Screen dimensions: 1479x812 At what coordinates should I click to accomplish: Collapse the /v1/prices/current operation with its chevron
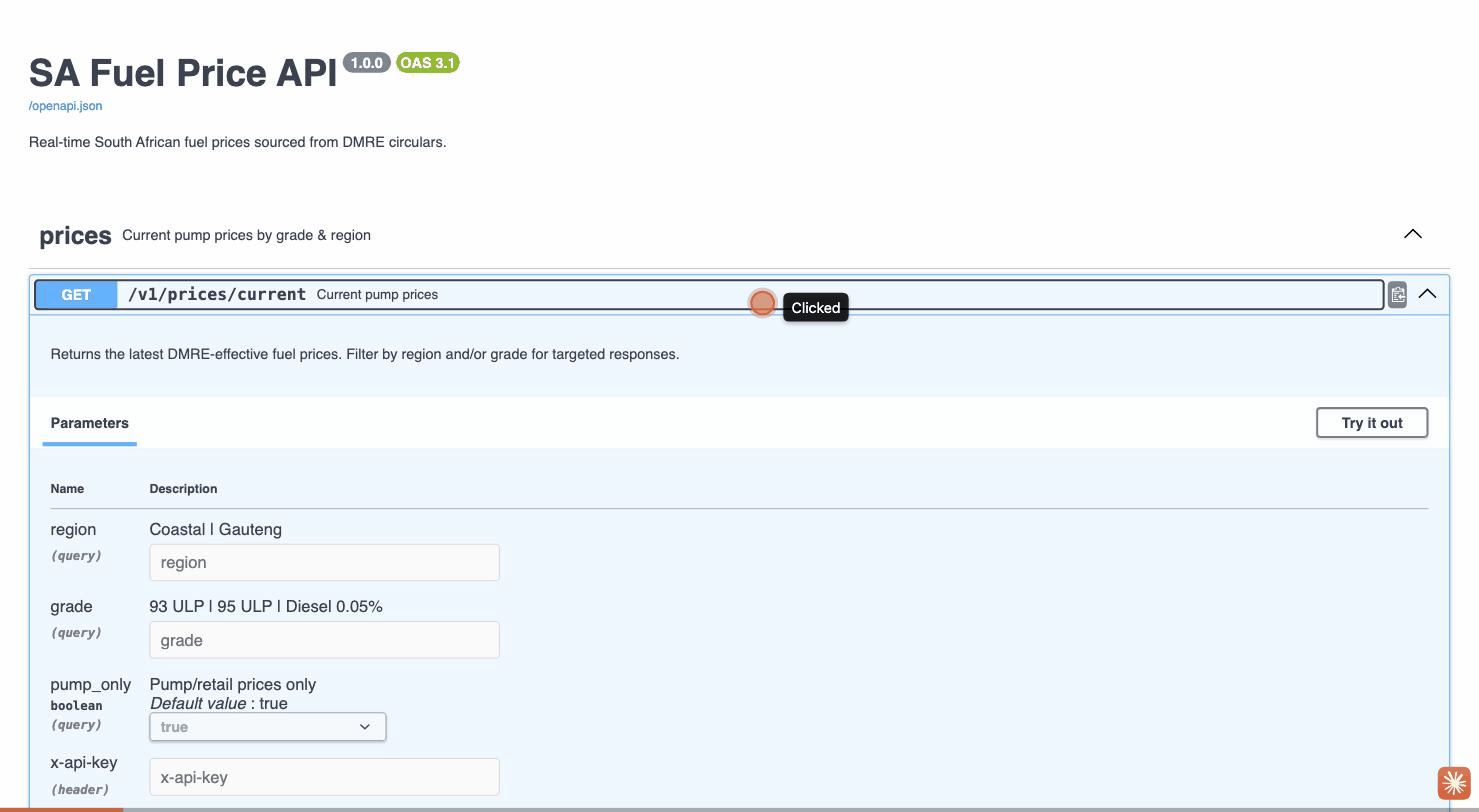pos(1427,294)
